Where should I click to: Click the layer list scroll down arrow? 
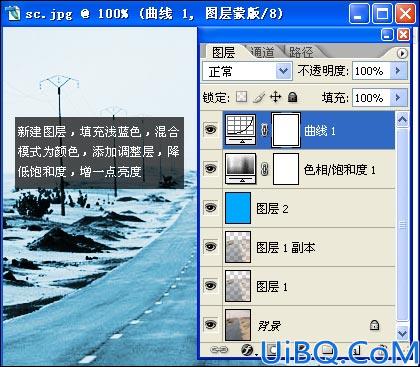tap(402, 333)
